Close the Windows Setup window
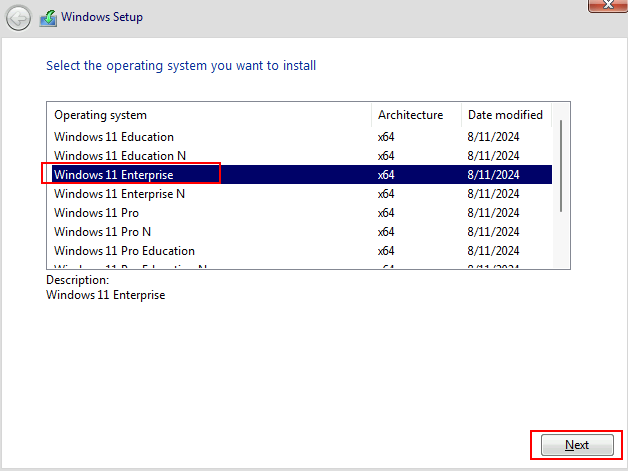Image resolution: width=628 pixels, height=471 pixels. point(608,6)
